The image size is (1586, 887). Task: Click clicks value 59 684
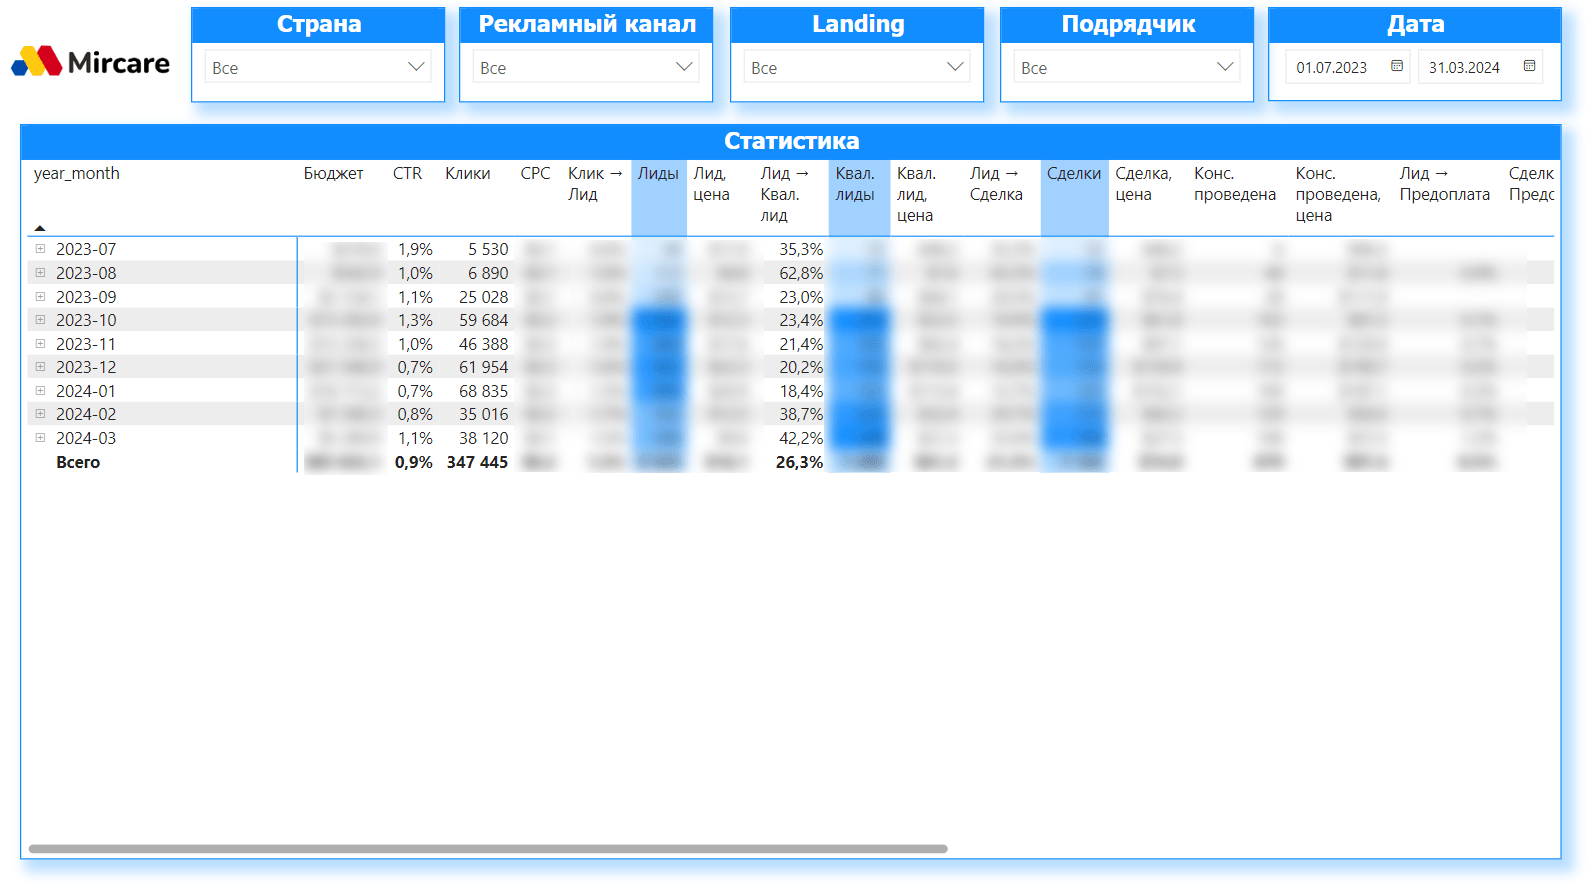pyautogui.click(x=484, y=320)
